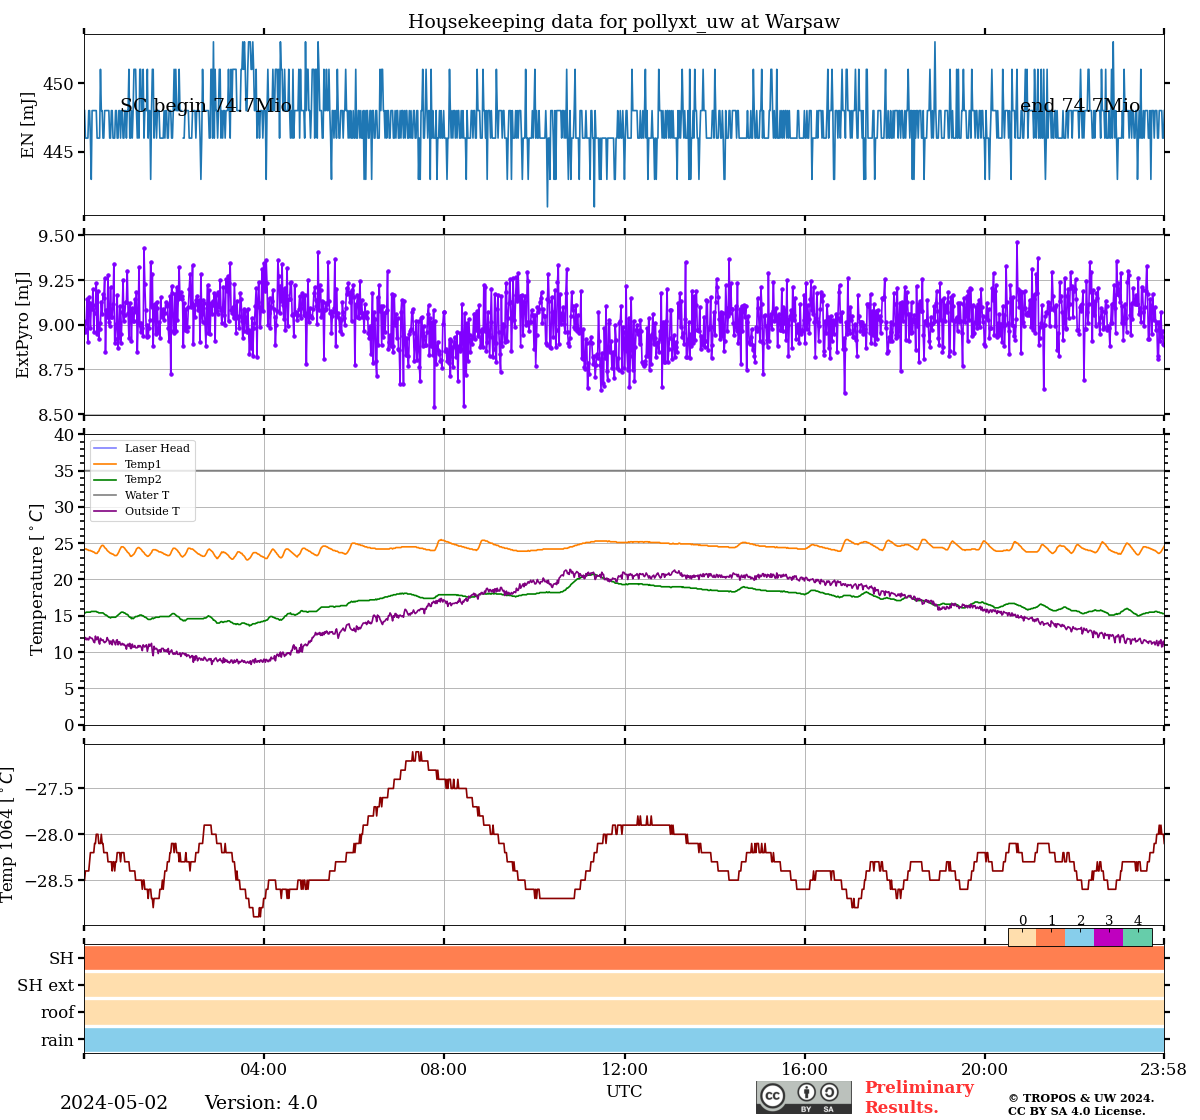Click the 'ExtPyro [mJ]' axis label
The height and width of the screenshot is (1120, 1200).
[x=23, y=325]
